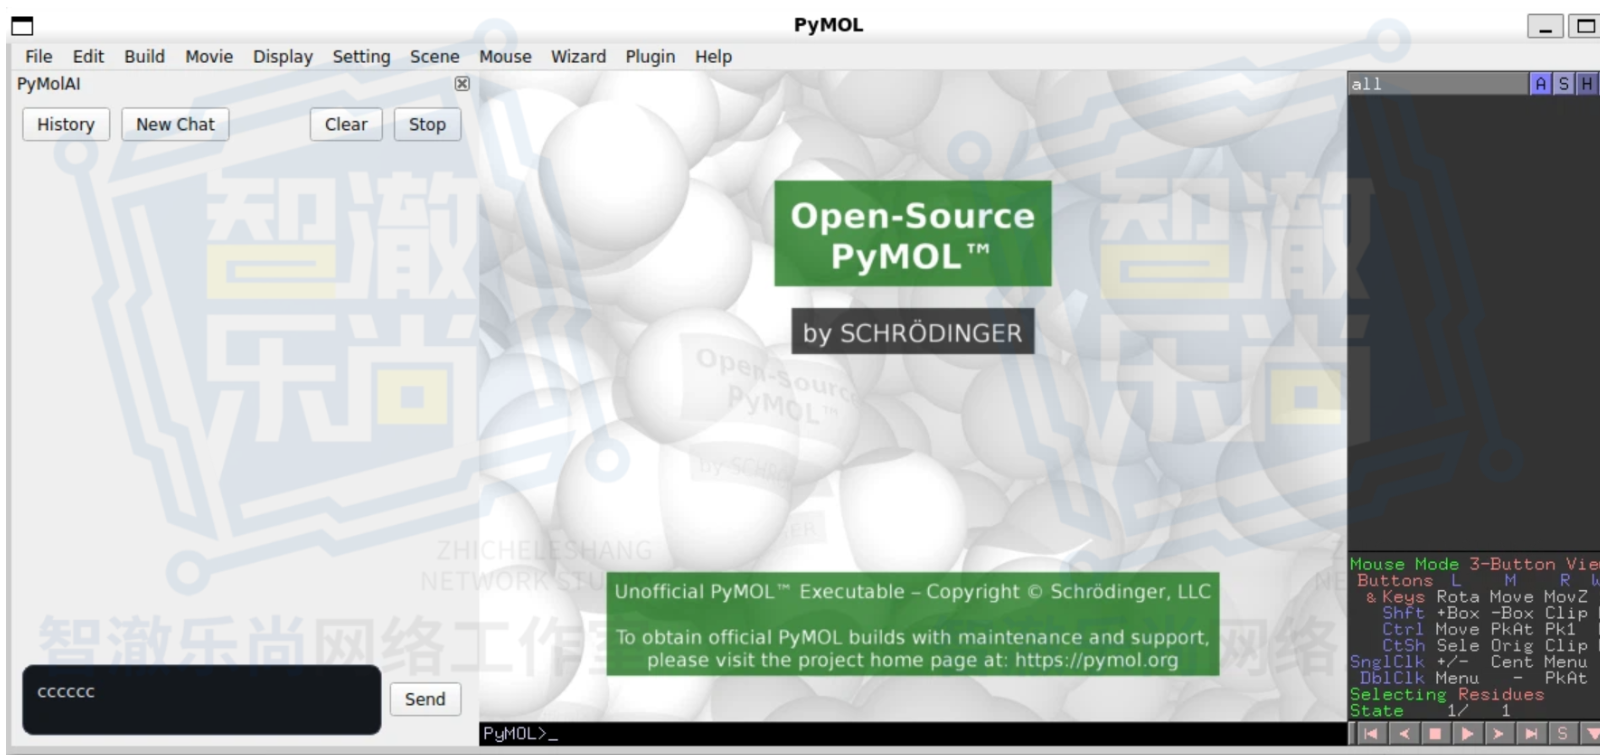Step back one frame in movie

tap(1403, 734)
